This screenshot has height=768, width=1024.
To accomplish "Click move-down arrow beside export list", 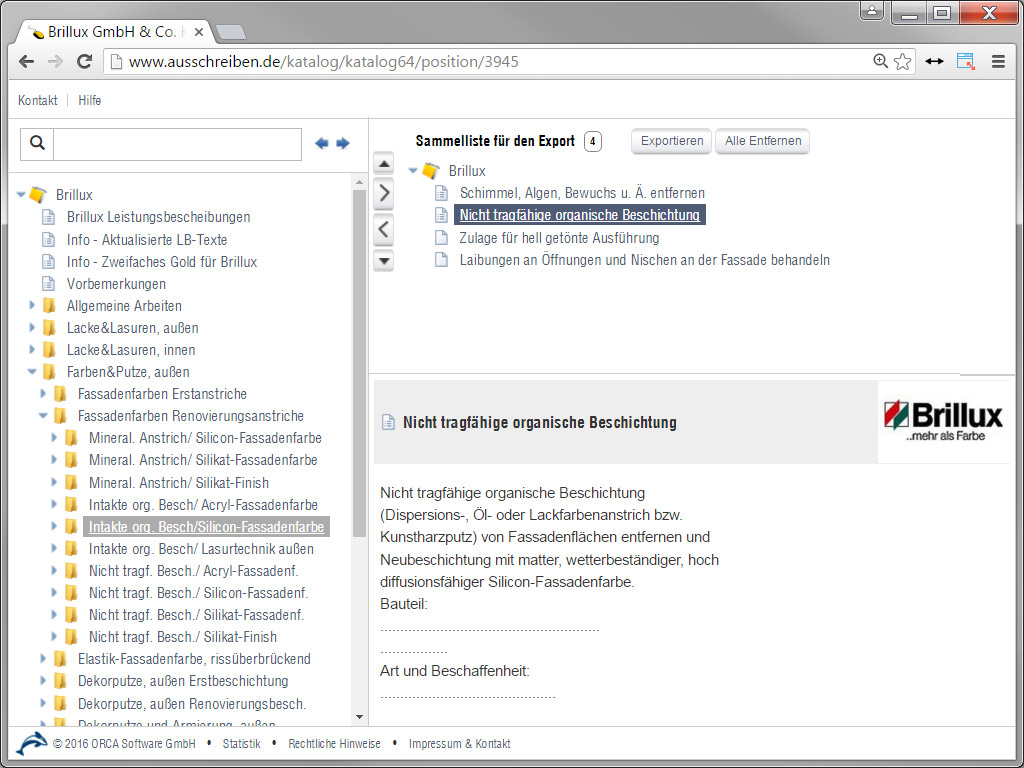I will (x=383, y=261).
